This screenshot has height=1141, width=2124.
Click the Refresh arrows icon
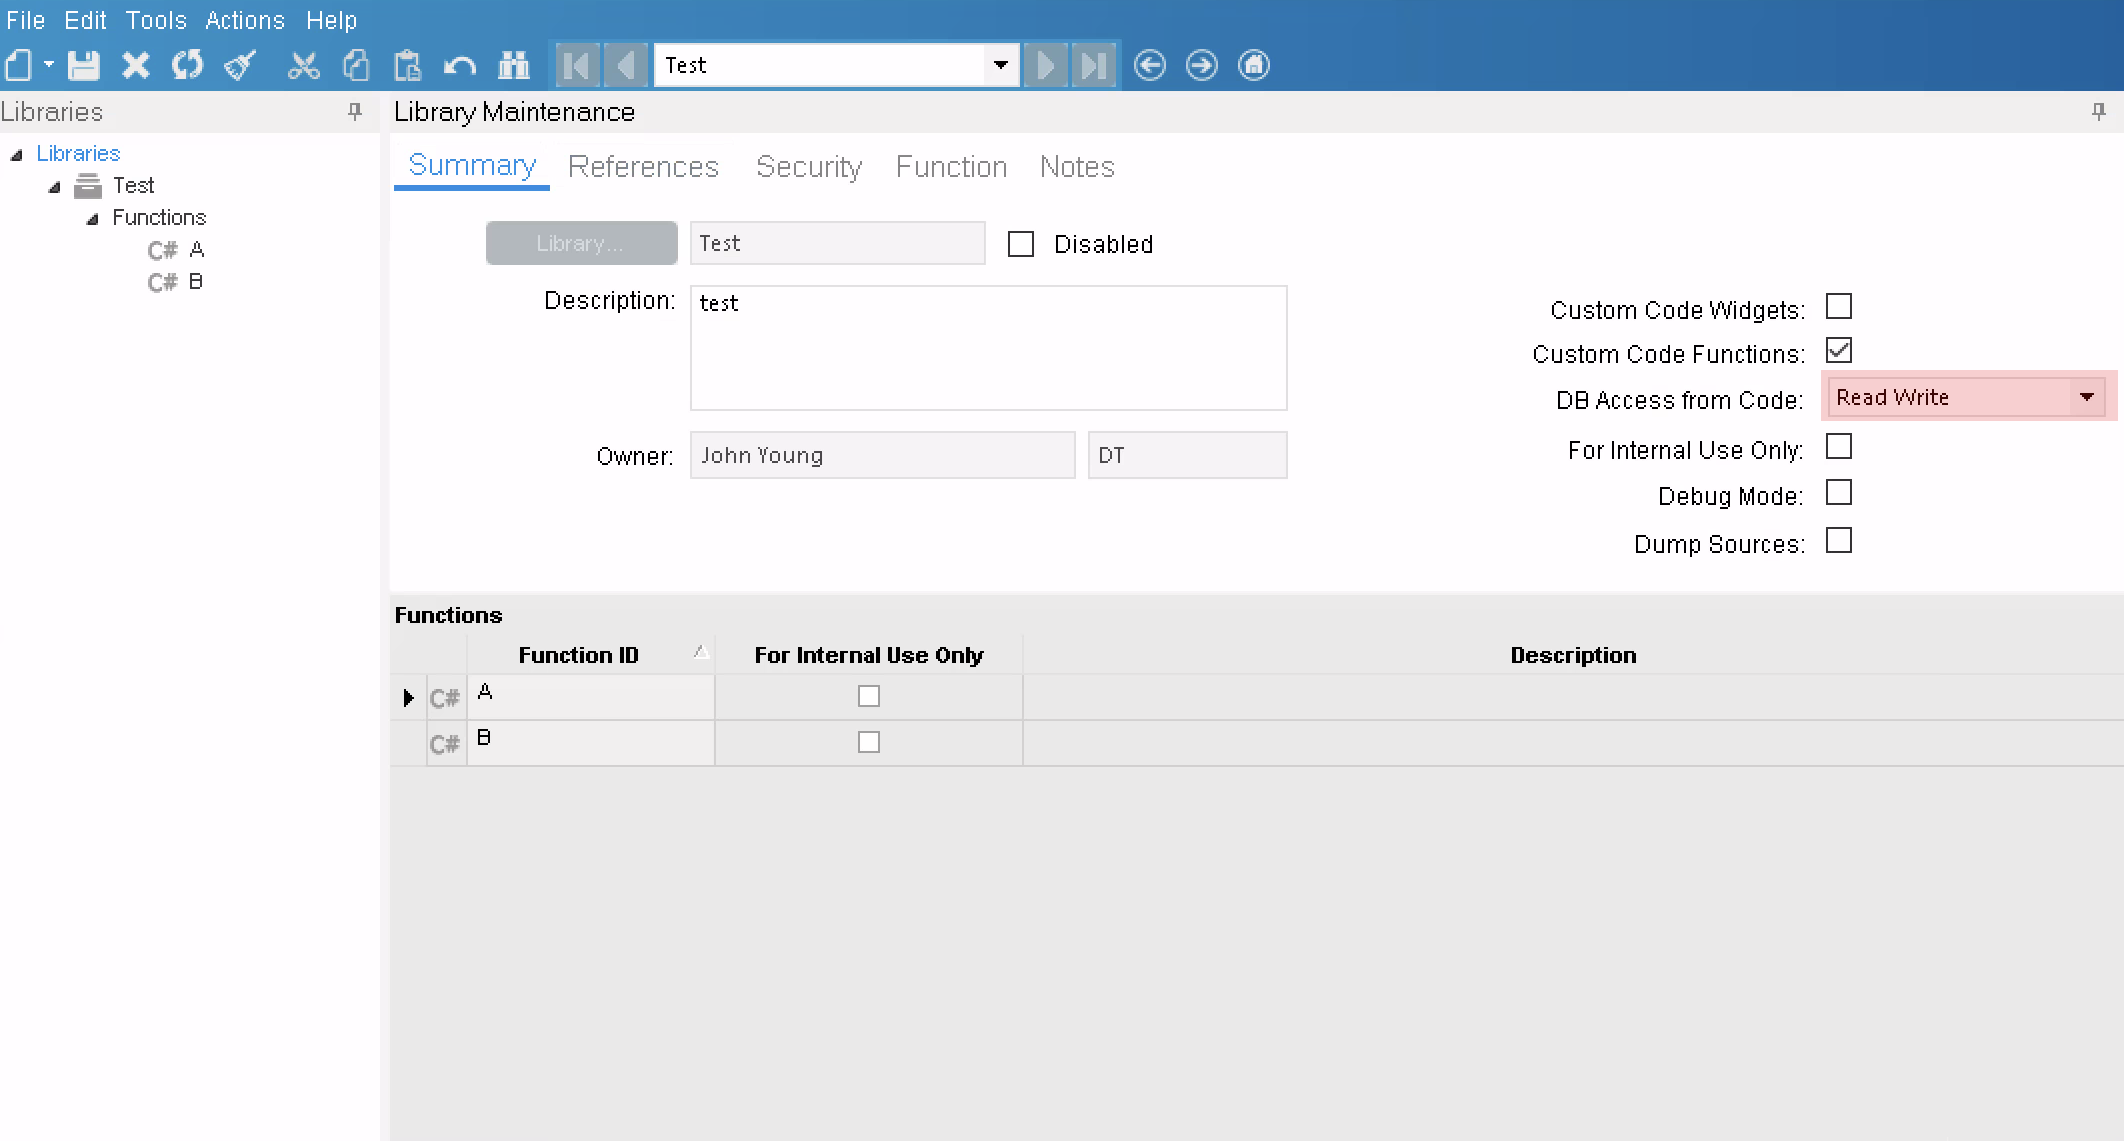(x=187, y=66)
